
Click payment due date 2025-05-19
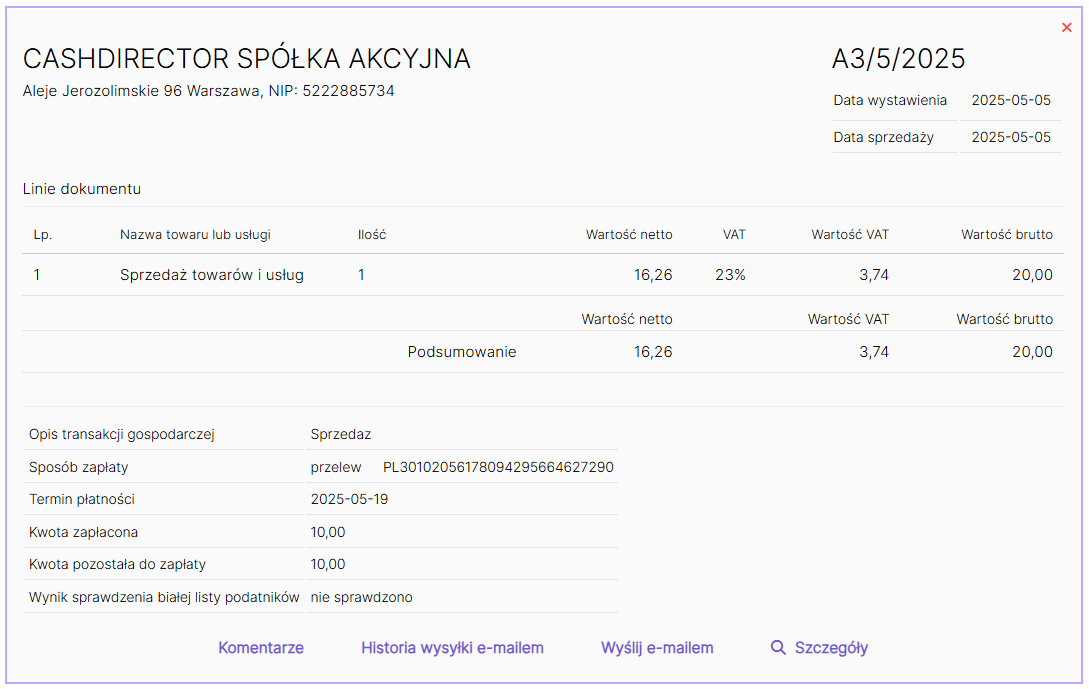tap(349, 499)
